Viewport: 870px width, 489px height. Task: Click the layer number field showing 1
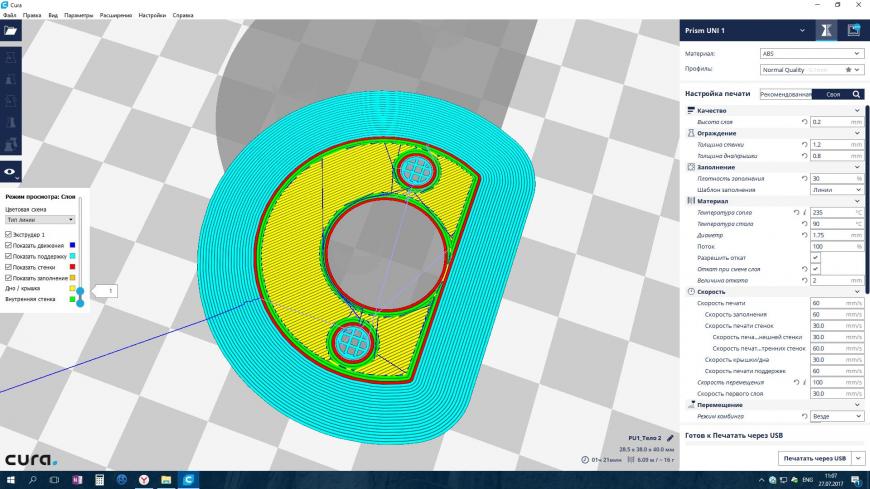(x=108, y=291)
